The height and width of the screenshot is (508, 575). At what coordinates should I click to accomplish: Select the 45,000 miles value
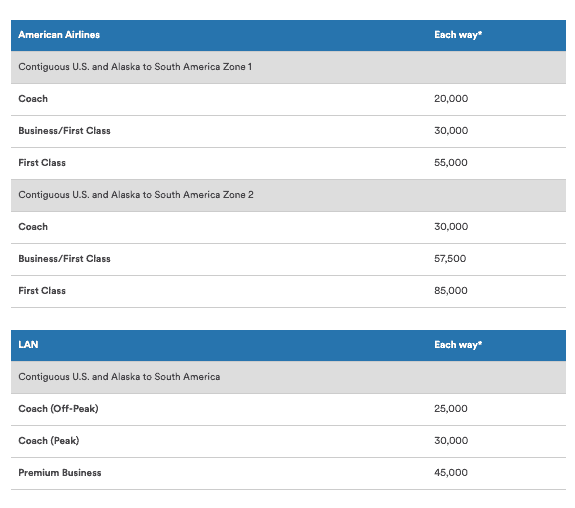pyautogui.click(x=451, y=473)
